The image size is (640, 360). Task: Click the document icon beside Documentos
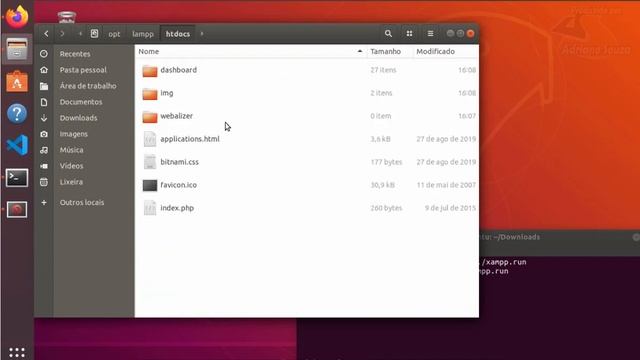[x=44, y=102]
